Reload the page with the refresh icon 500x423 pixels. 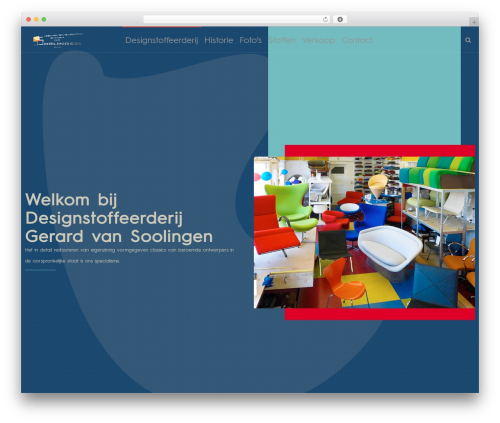(x=325, y=19)
